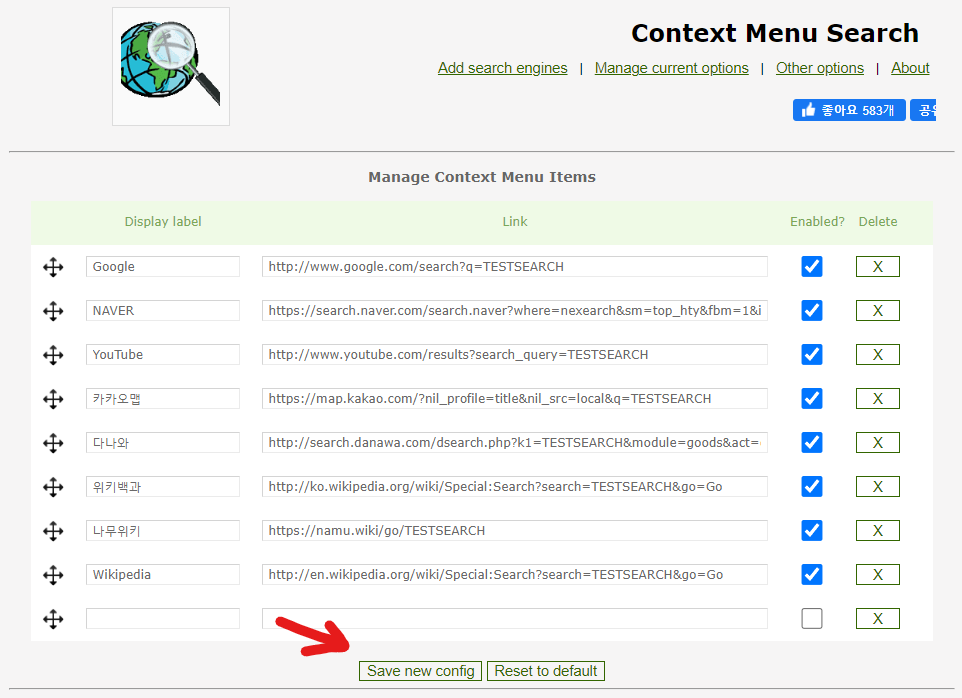Image resolution: width=962 pixels, height=698 pixels.
Task: Uncheck Enabled for 나무위키 row
Action: click(812, 531)
